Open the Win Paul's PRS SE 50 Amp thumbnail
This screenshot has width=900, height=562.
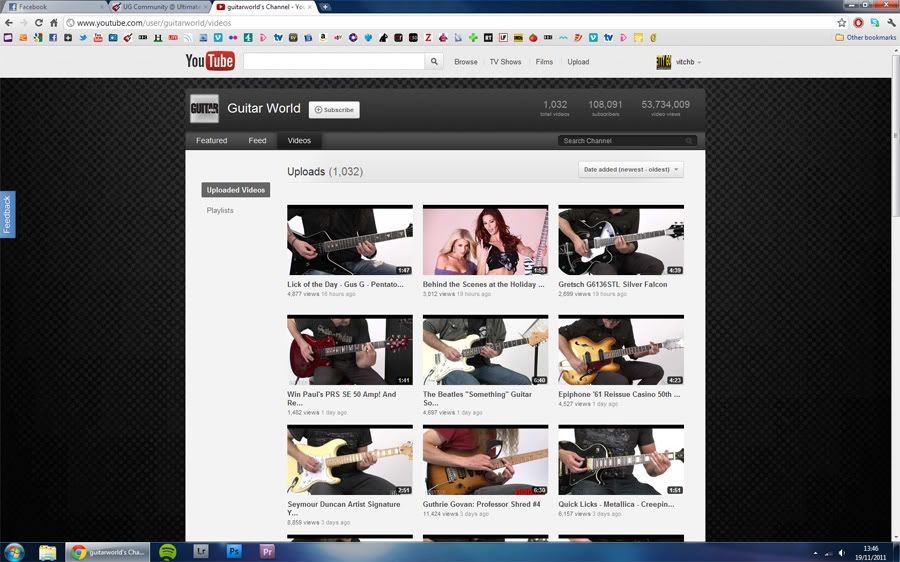pos(350,350)
